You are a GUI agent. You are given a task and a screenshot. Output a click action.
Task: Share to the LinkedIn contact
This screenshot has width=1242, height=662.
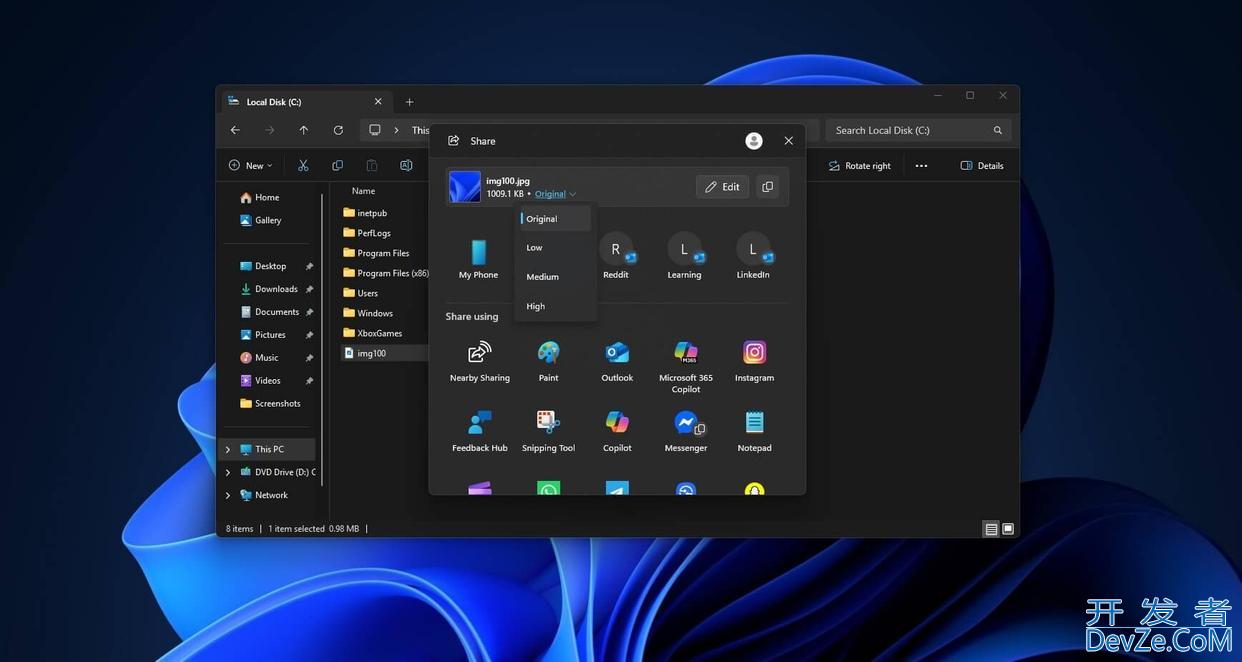click(753, 257)
